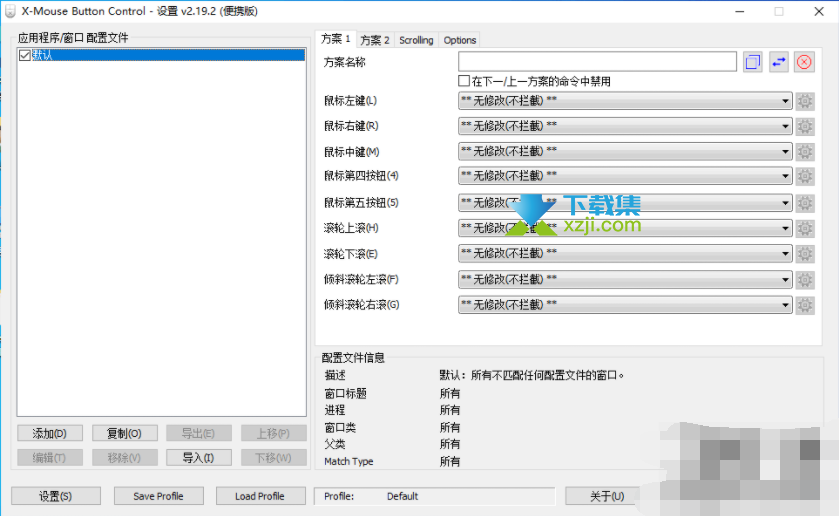Click the 复制(O) button

click(x=125, y=433)
